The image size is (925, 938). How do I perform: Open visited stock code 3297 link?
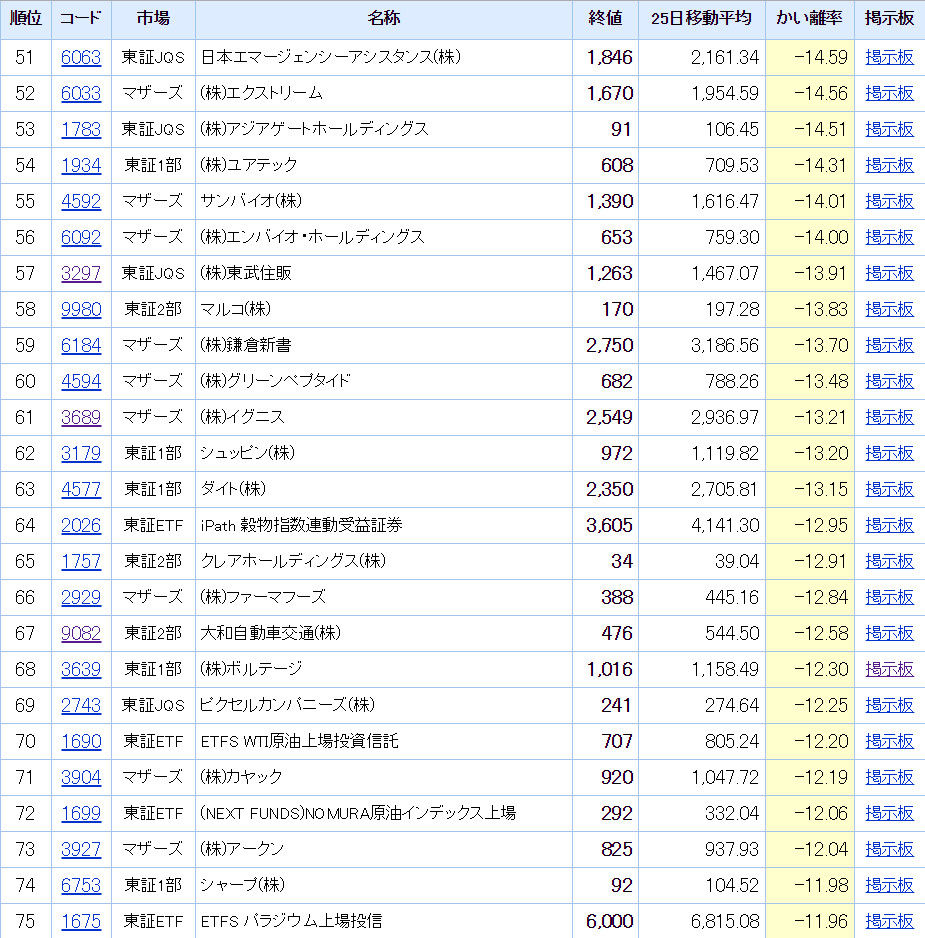(81, 273)
